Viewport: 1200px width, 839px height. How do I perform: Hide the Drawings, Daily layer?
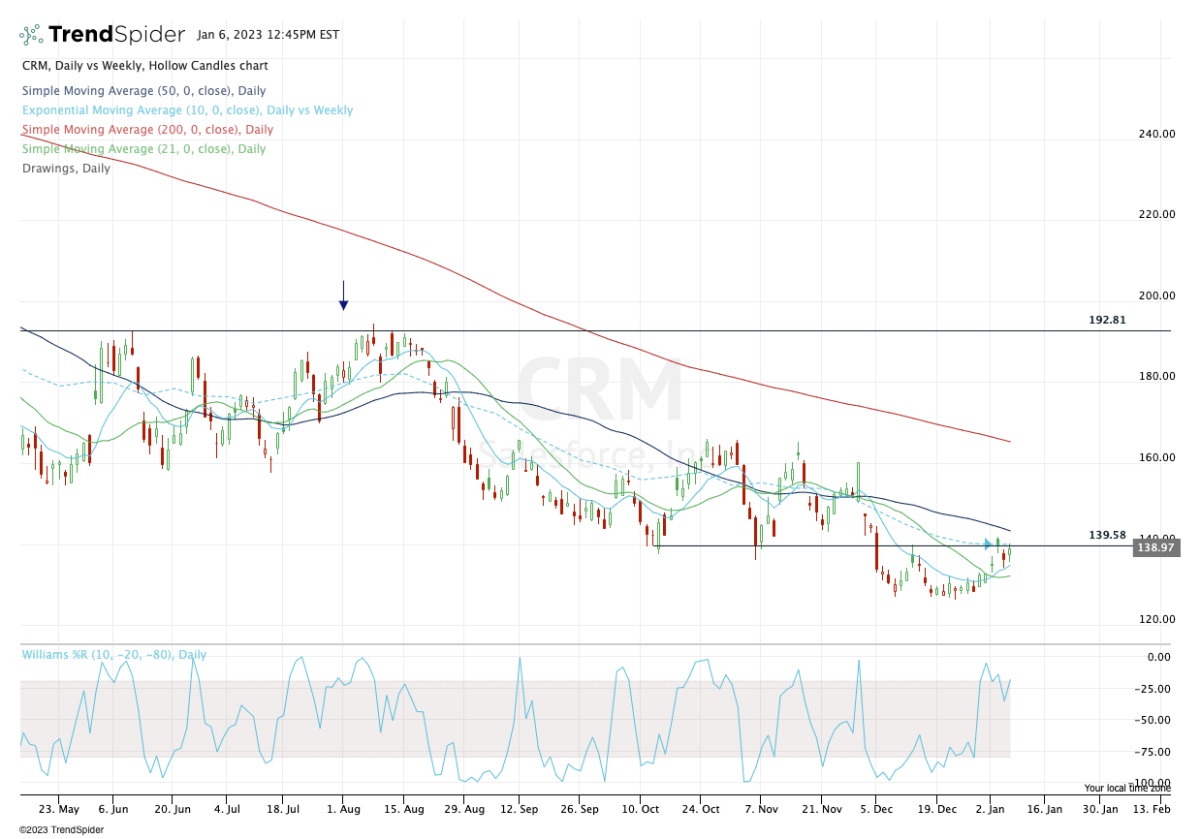click(66, 168)
